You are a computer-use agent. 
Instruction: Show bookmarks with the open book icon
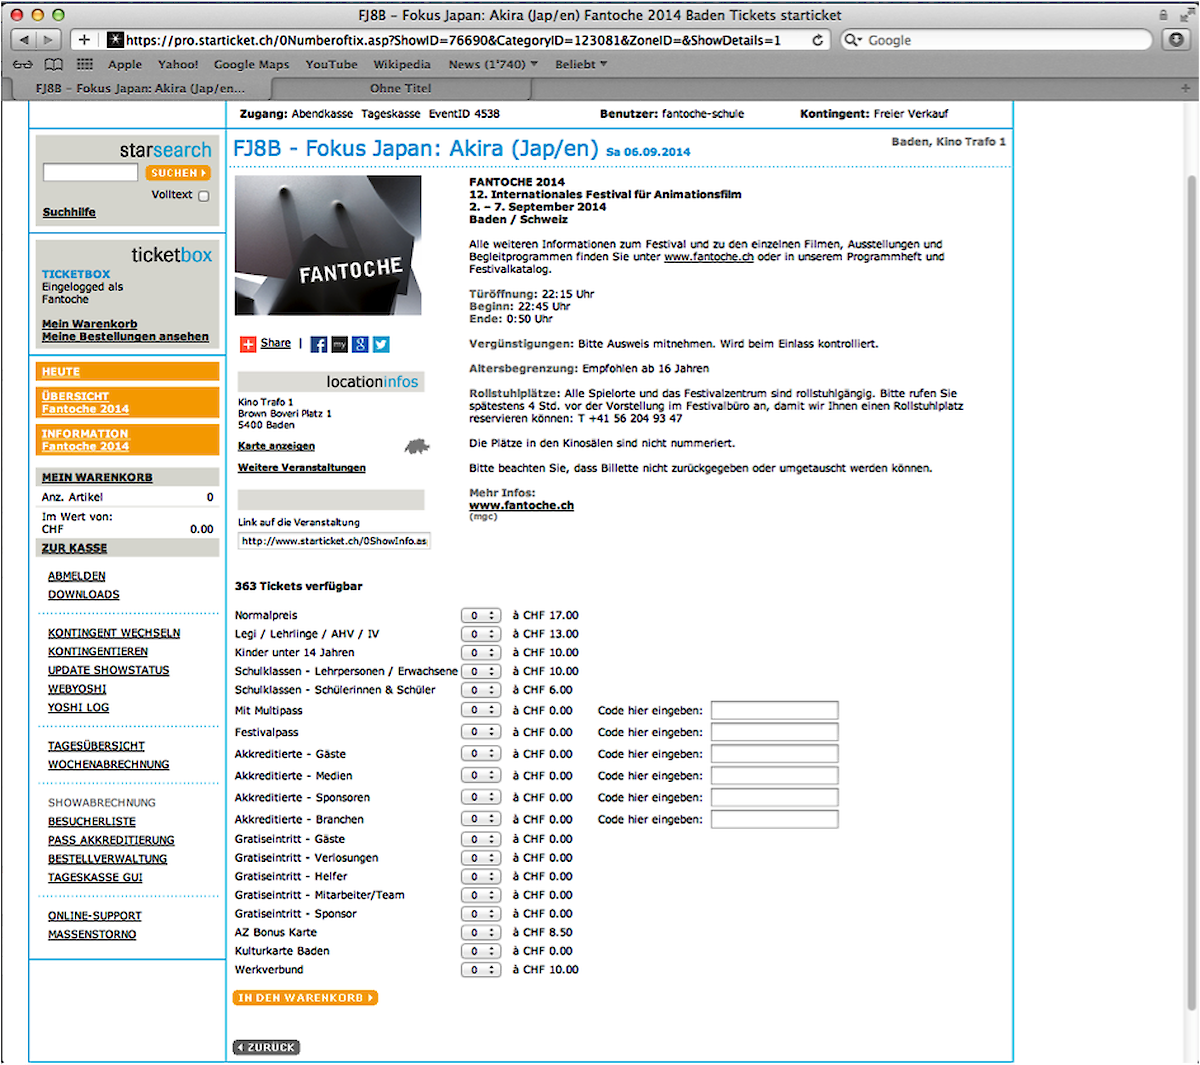[54, 64]
